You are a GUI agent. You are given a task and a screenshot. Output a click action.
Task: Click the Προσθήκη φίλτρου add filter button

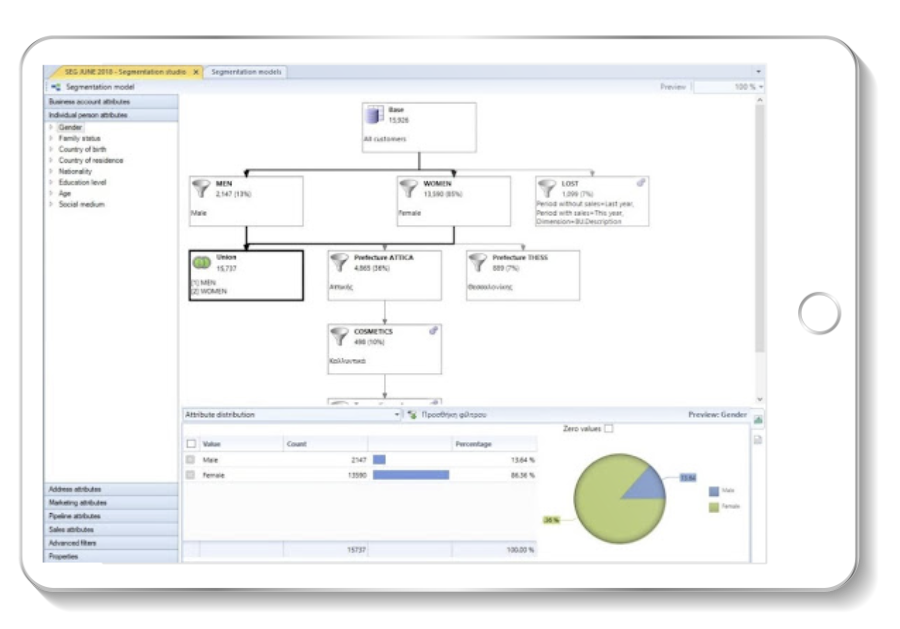coord(447,414)
